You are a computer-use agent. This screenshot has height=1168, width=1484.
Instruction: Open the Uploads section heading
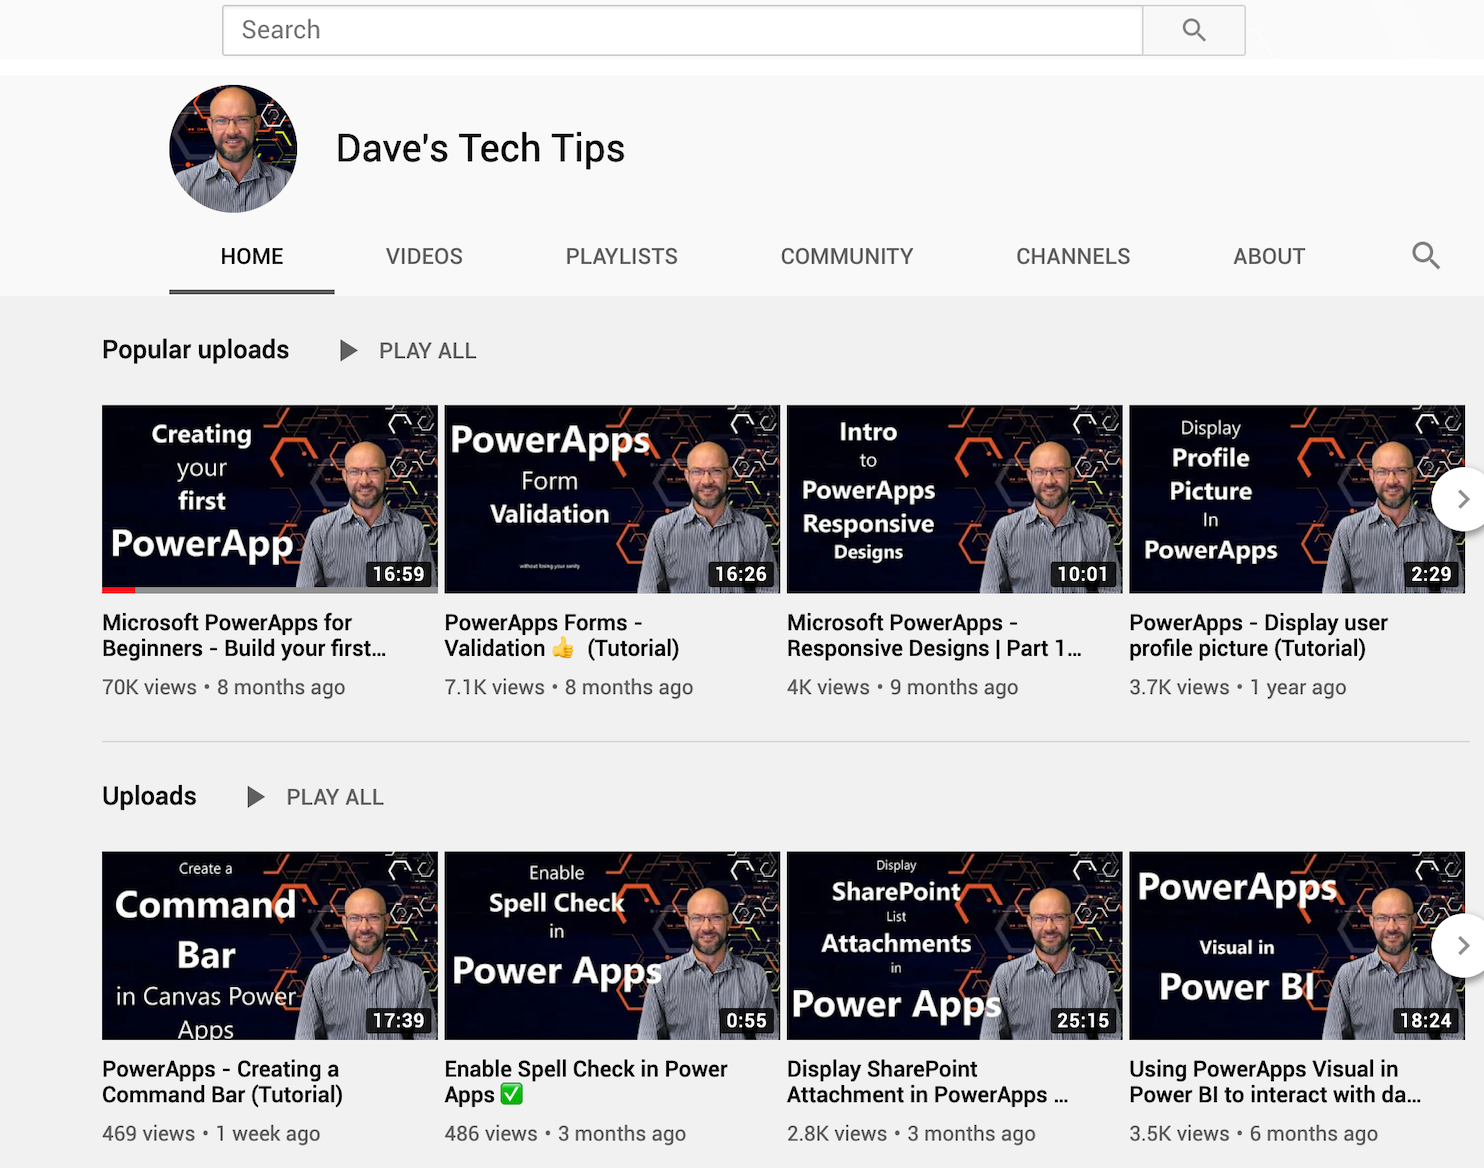pyautogui.click(x=149, y=796)
